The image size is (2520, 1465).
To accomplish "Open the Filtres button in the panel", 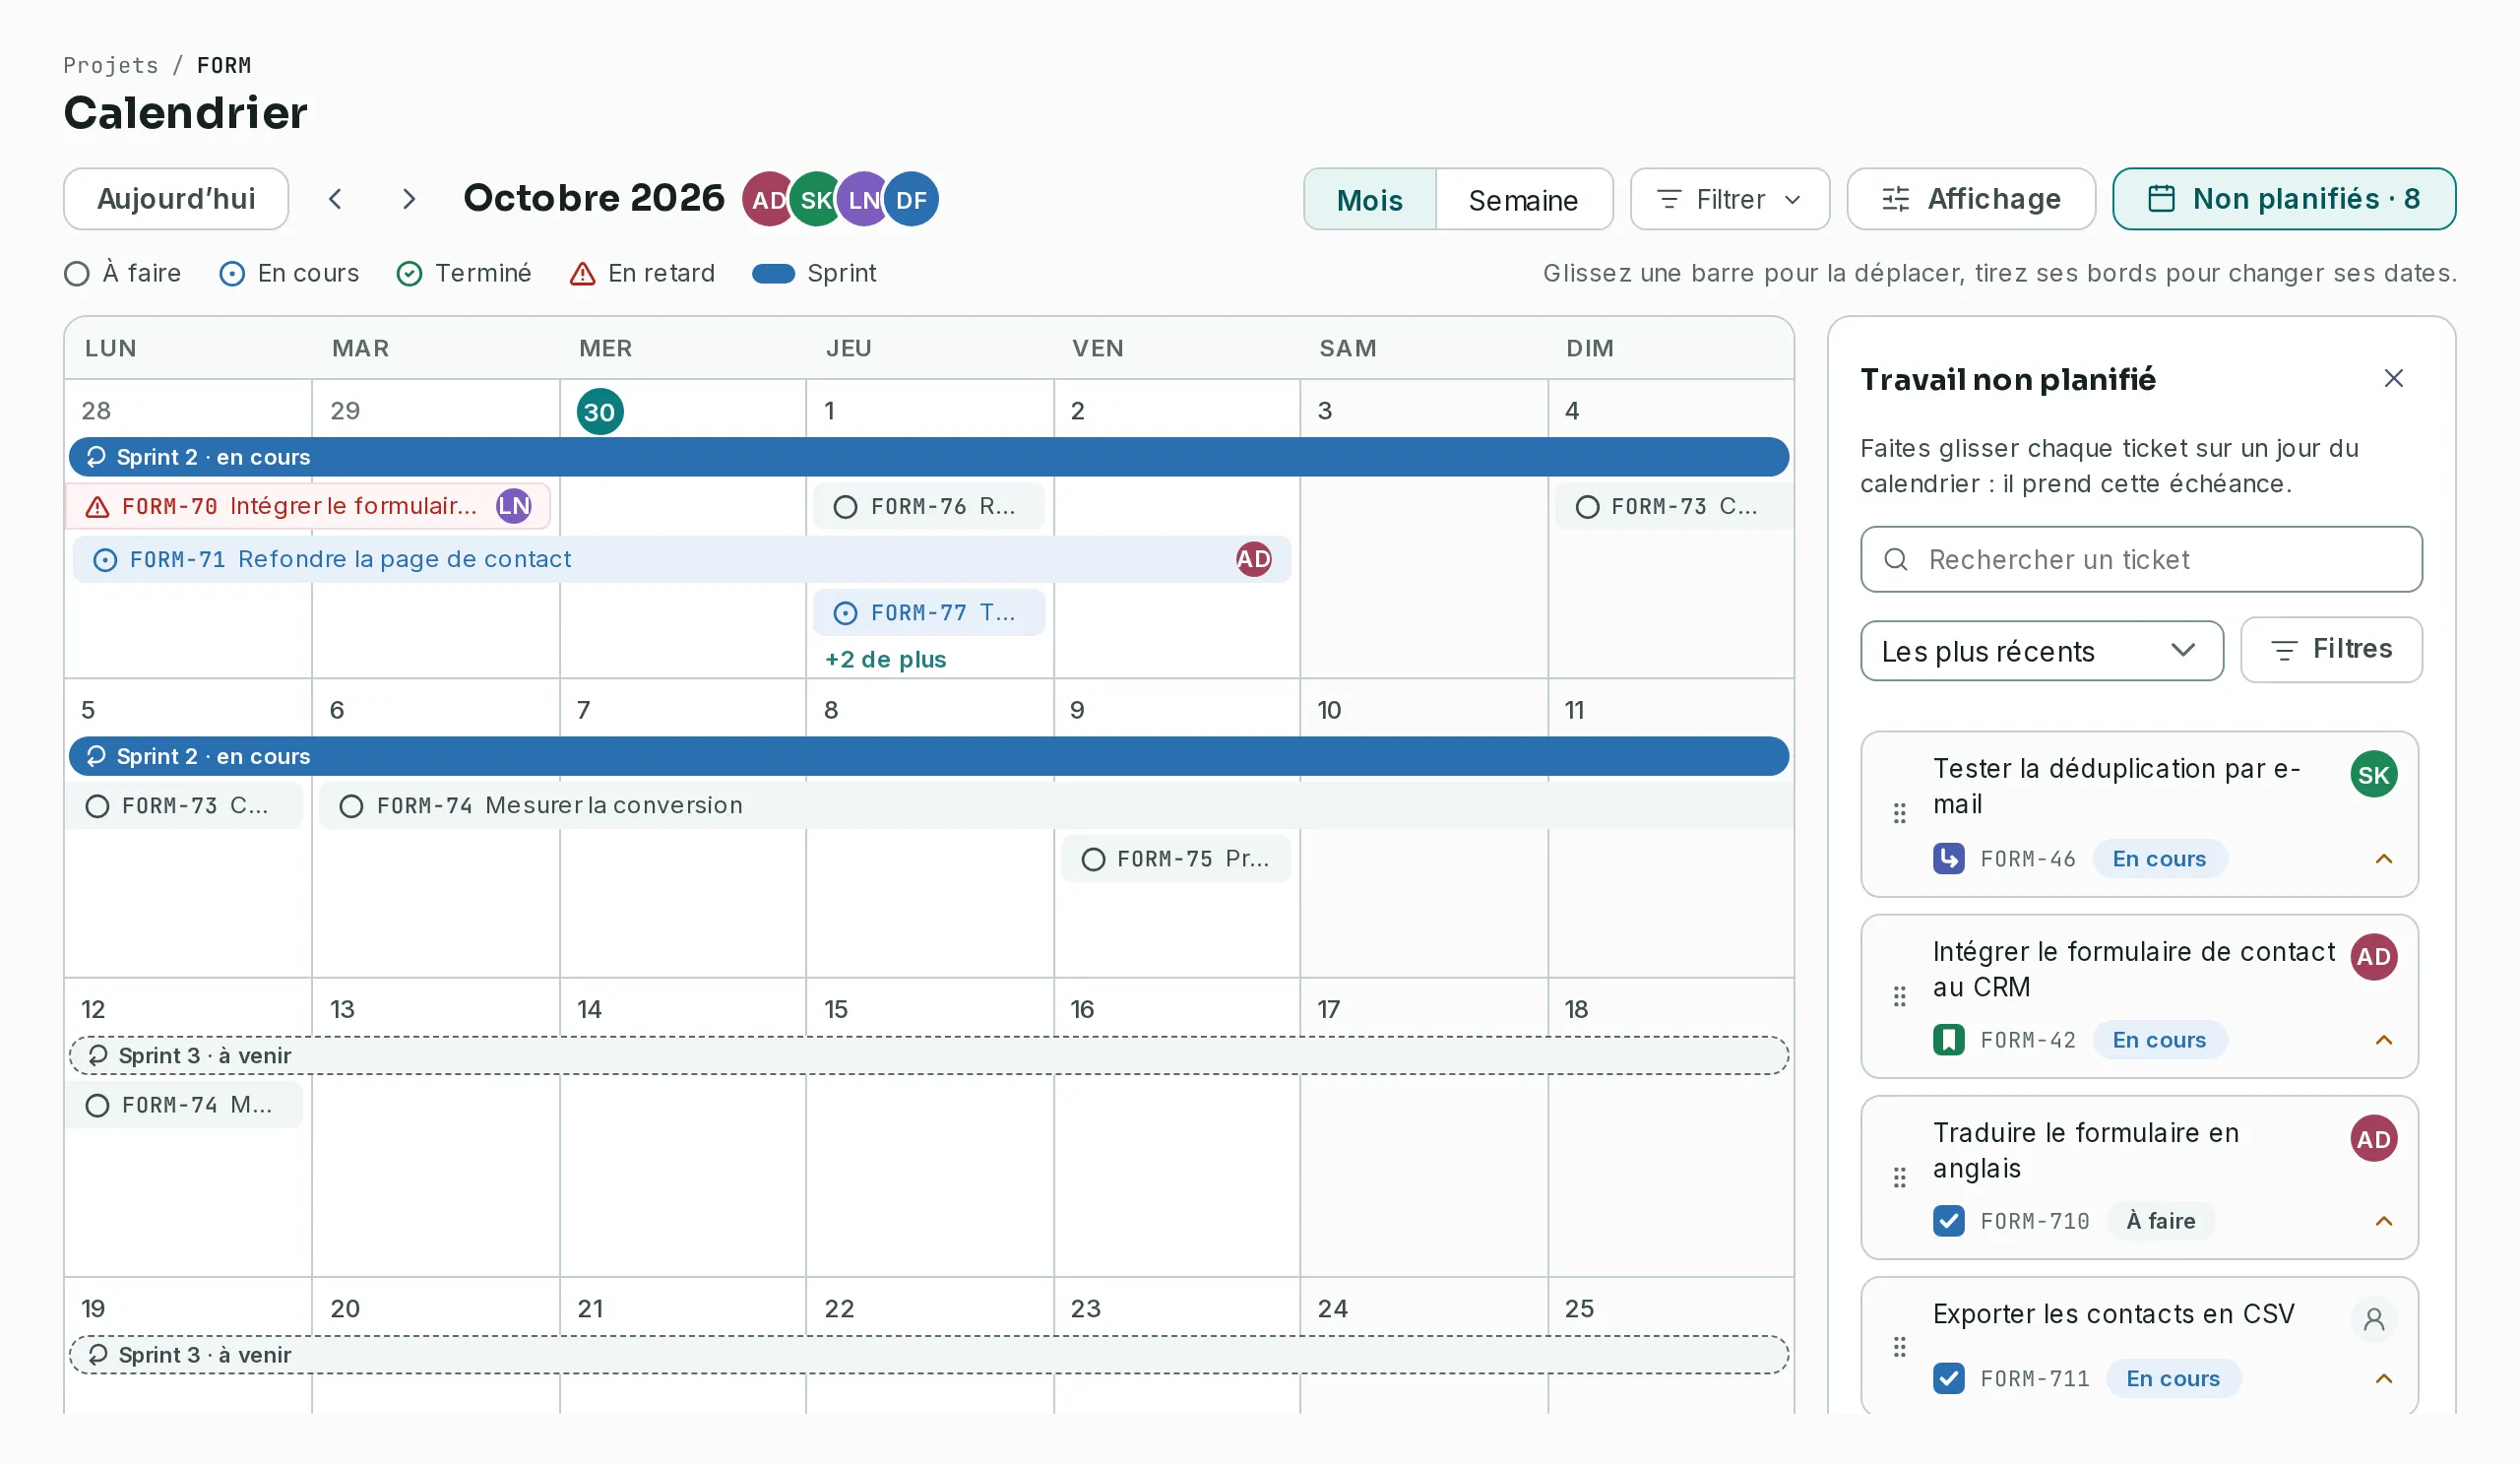I will (x=2331, y=649).
